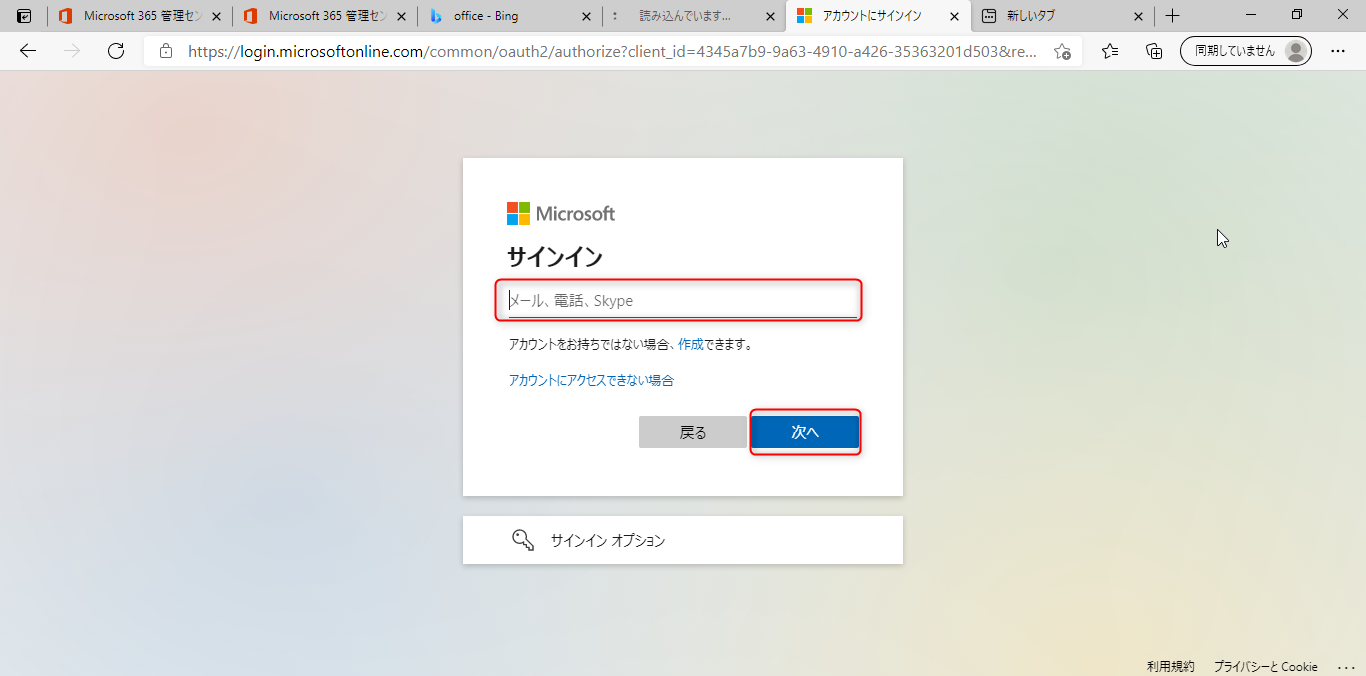Close the 新しいタブ tab
This screenshot has height=676, width=1366.
pyautogui.click(x=1138, y=16)
